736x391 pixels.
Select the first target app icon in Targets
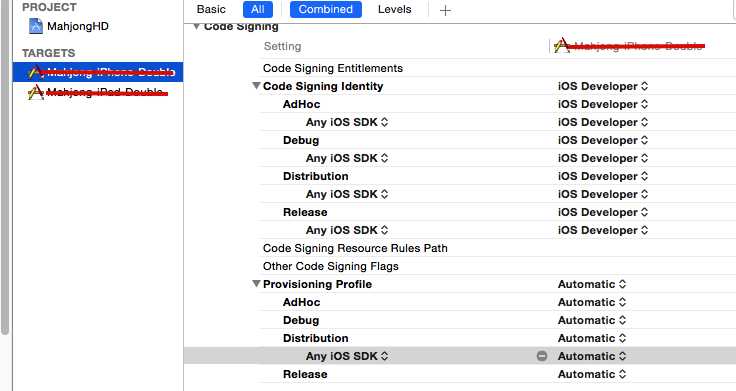pos(35,72)
